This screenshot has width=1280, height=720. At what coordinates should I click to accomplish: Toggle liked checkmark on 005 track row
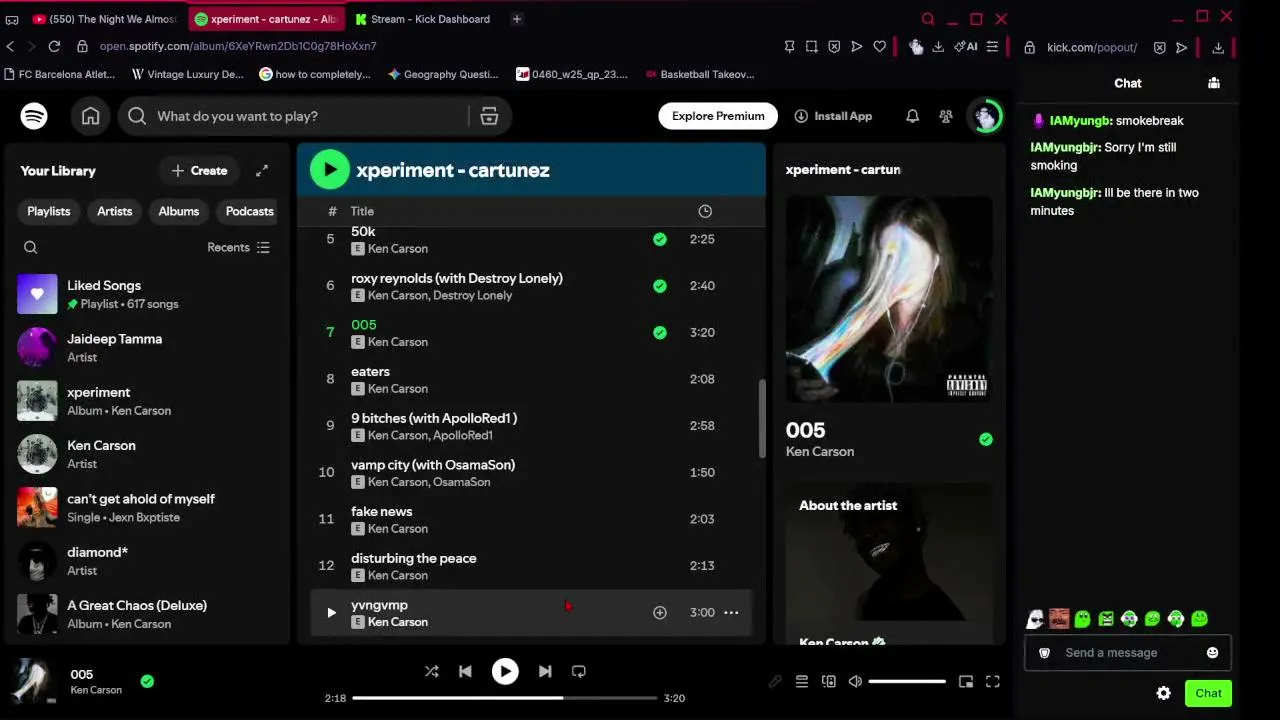tap(660, 332)
